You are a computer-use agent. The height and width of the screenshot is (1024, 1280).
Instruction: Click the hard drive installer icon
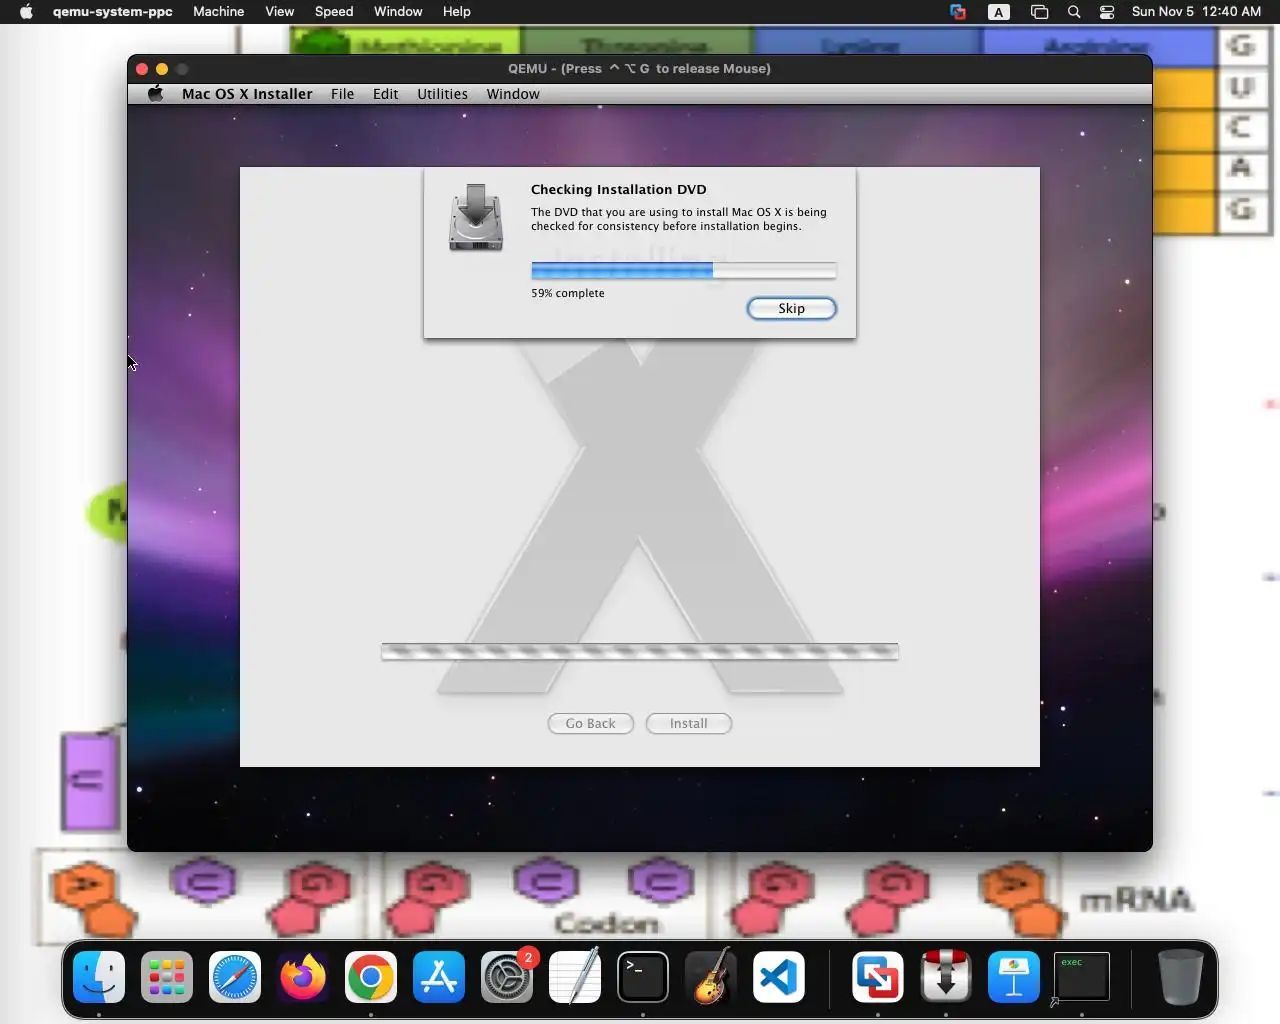tap(476, 217)
